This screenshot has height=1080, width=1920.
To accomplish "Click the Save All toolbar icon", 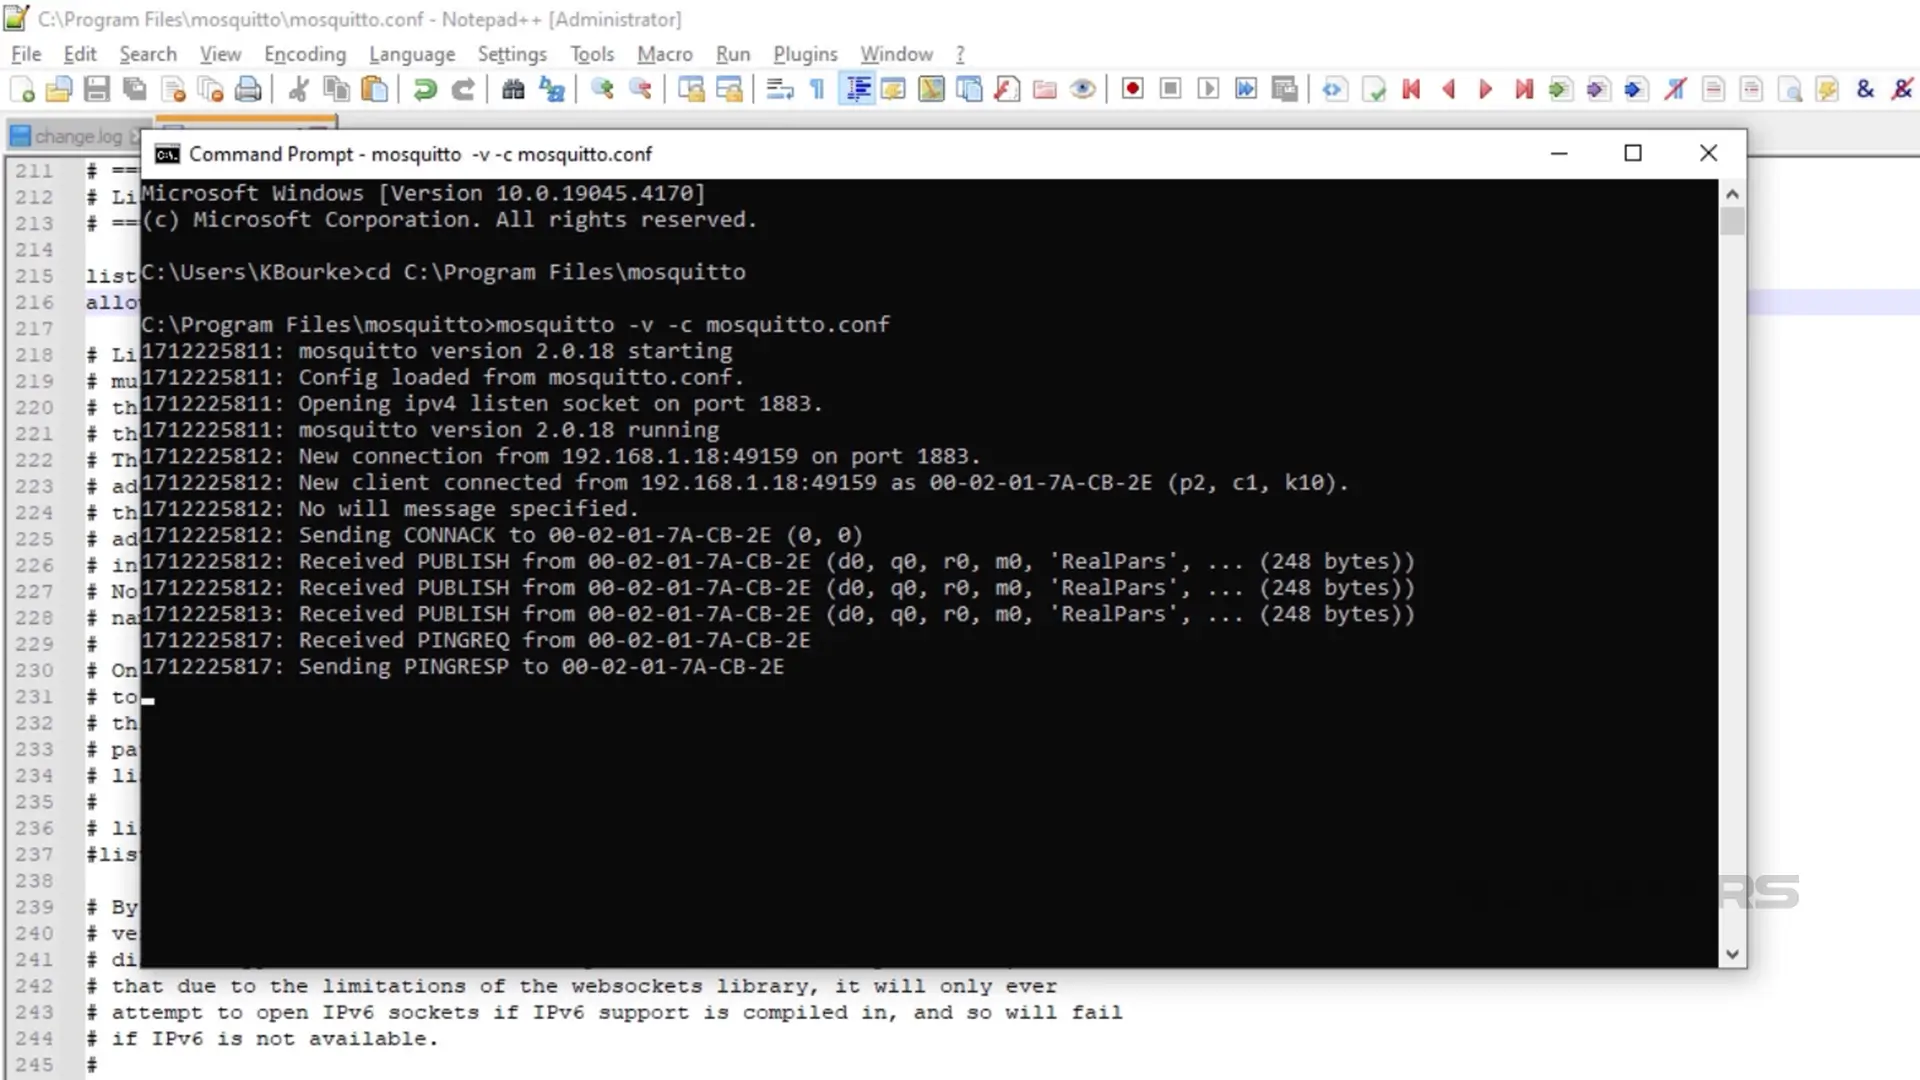I will 135,90.
